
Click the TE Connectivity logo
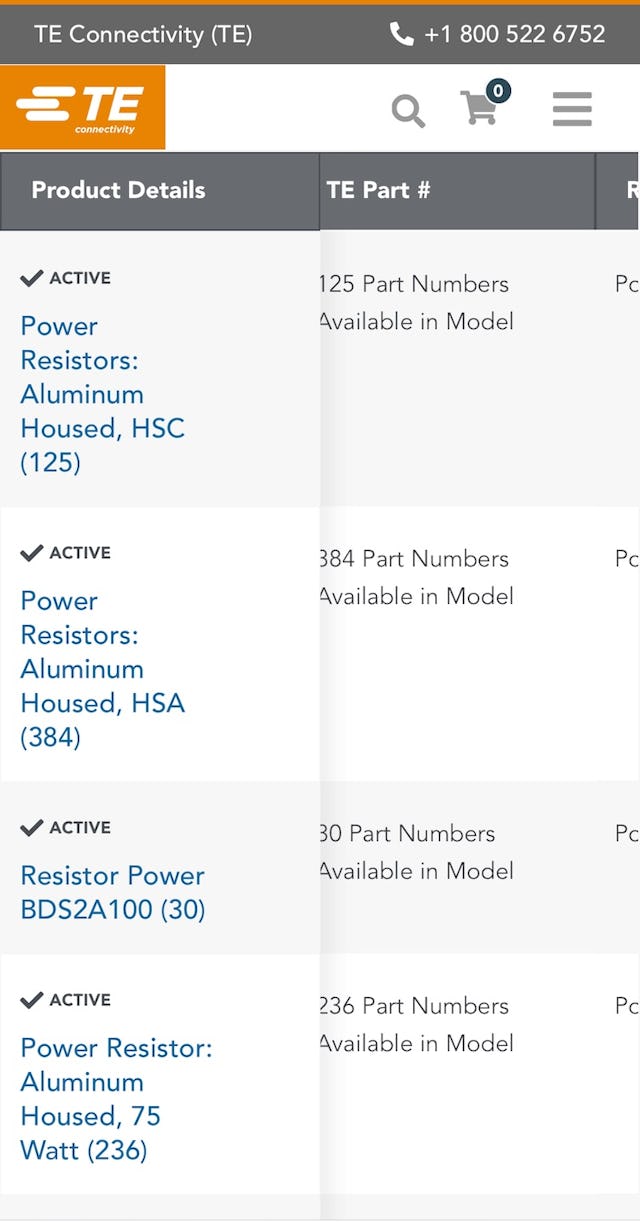82,107
